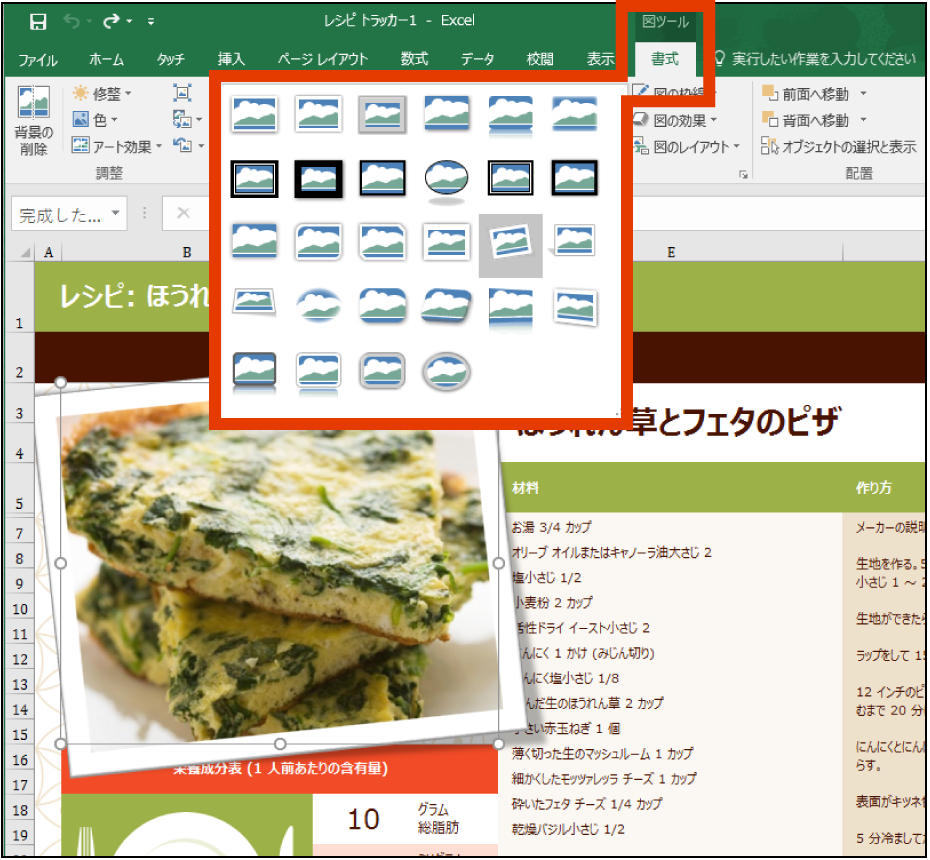Switch to the 校閲 tab
The image size is (930, 860).
click(540, 59)
